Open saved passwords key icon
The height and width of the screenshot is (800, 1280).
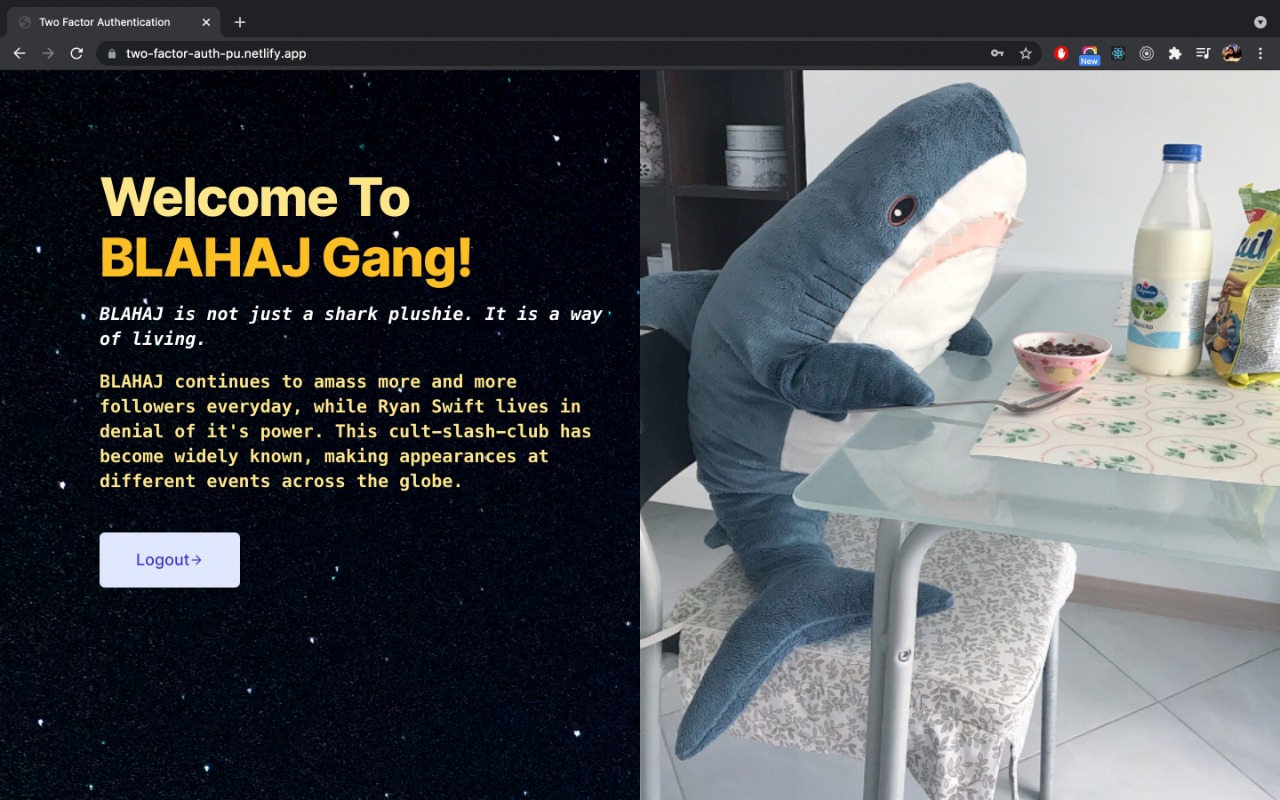pyautogui.click(x=997, y=53)
